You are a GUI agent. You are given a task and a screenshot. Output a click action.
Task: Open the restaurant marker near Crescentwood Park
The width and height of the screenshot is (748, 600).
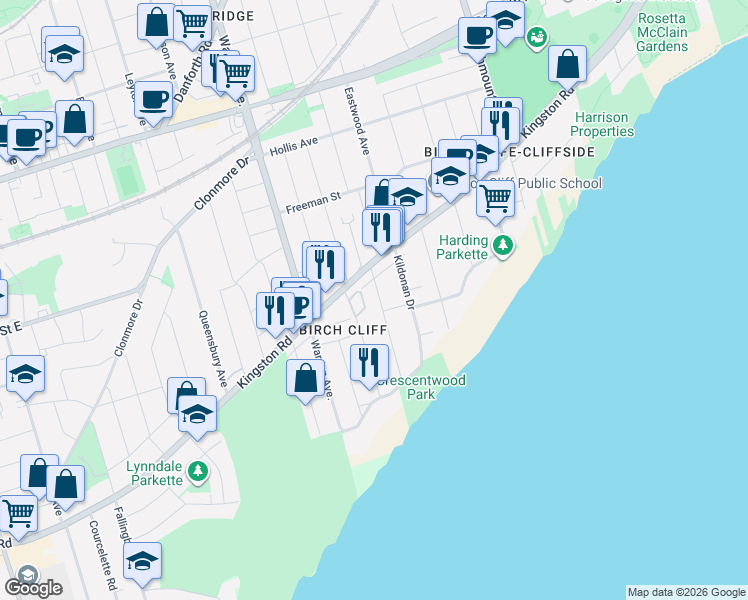[x=369, y=363]
